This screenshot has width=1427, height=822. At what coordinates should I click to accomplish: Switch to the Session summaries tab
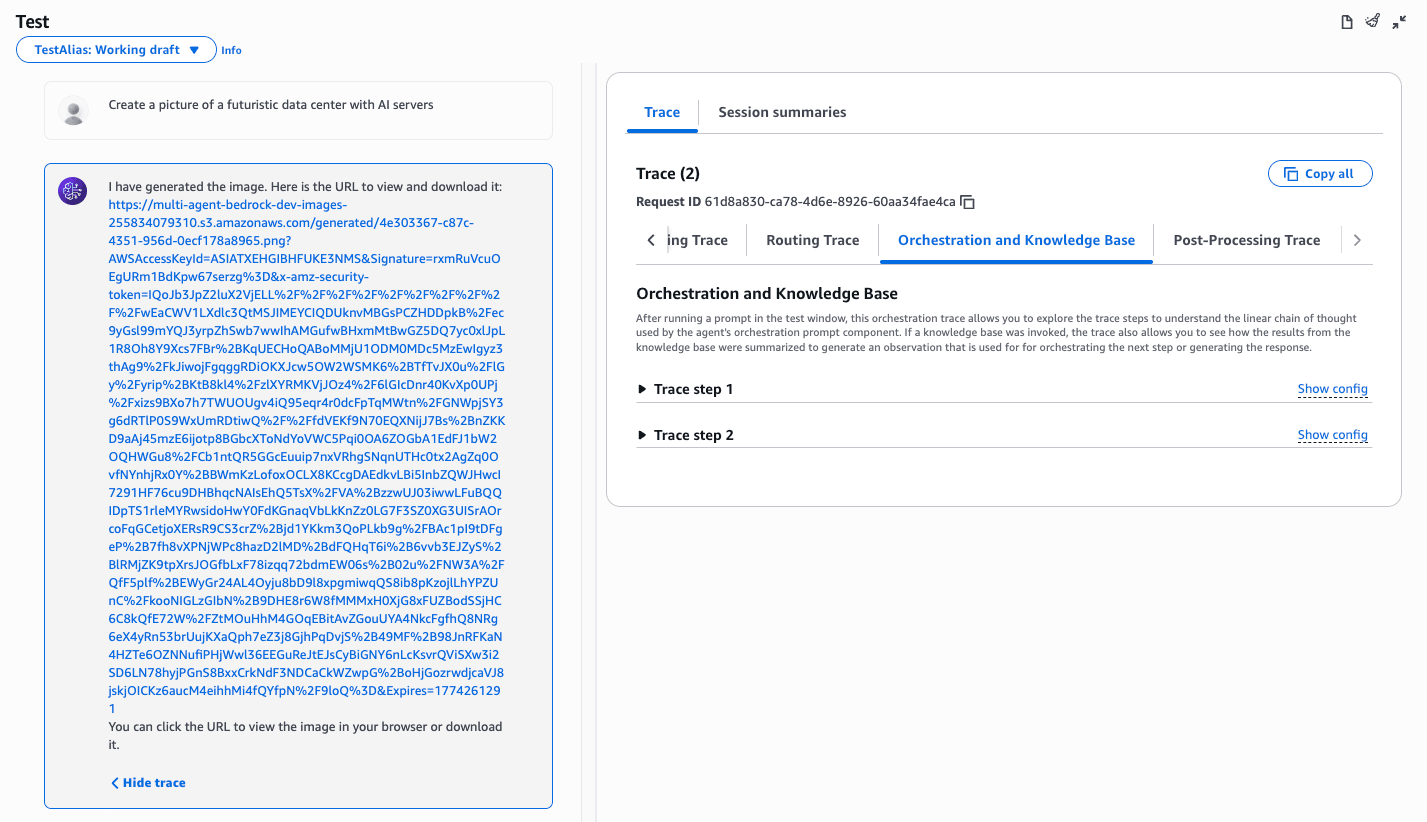pyautogui.click(x=782, y=112)
